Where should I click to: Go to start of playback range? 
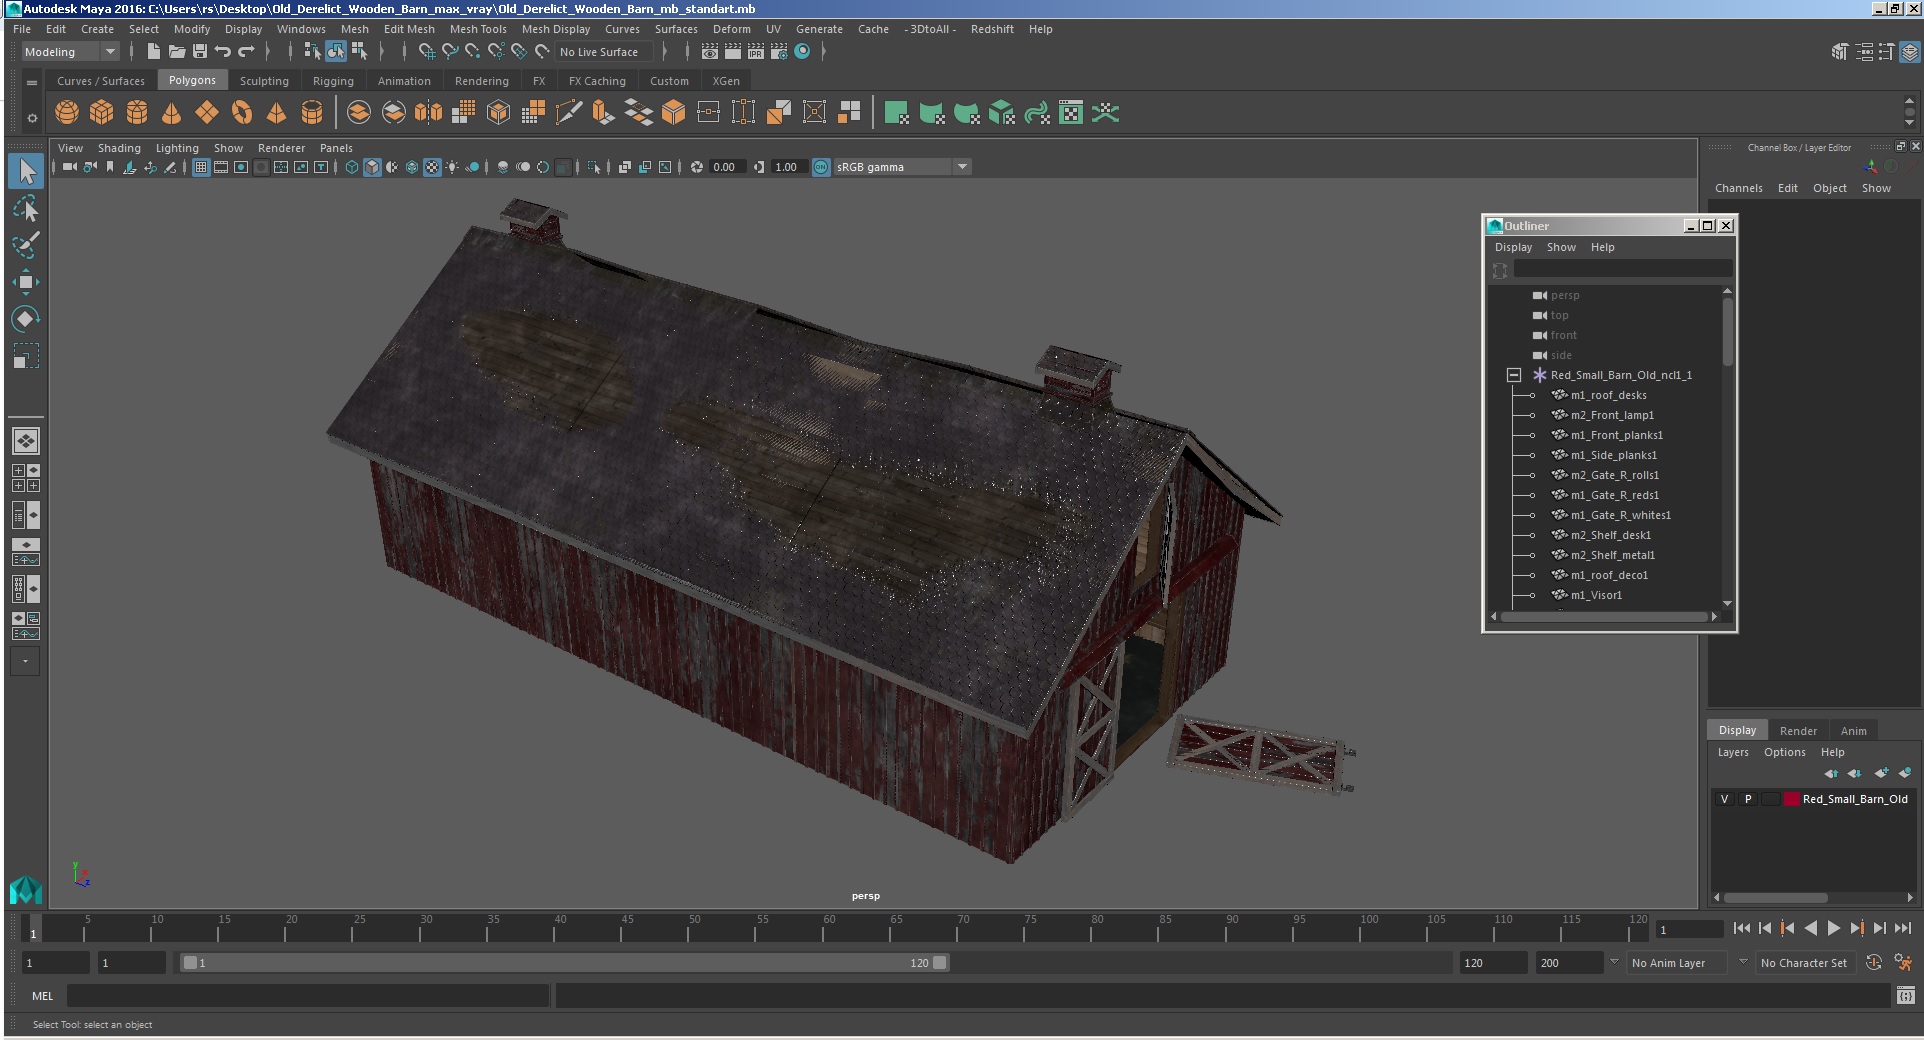[1741, 928]
